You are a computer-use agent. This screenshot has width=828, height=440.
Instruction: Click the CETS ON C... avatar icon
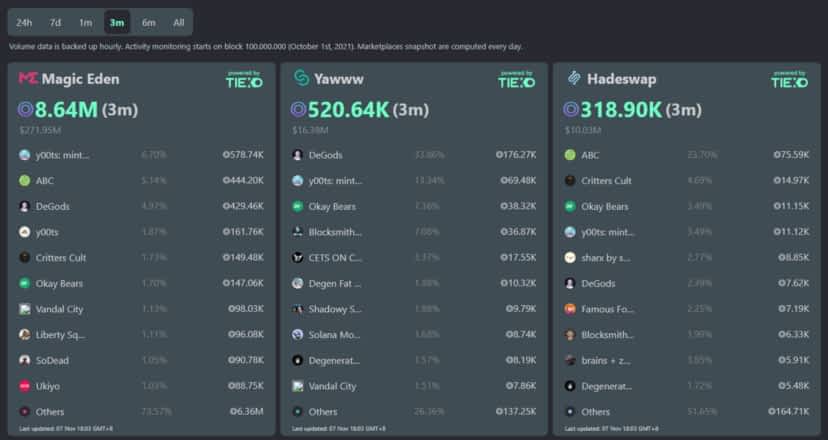[298, 257]
